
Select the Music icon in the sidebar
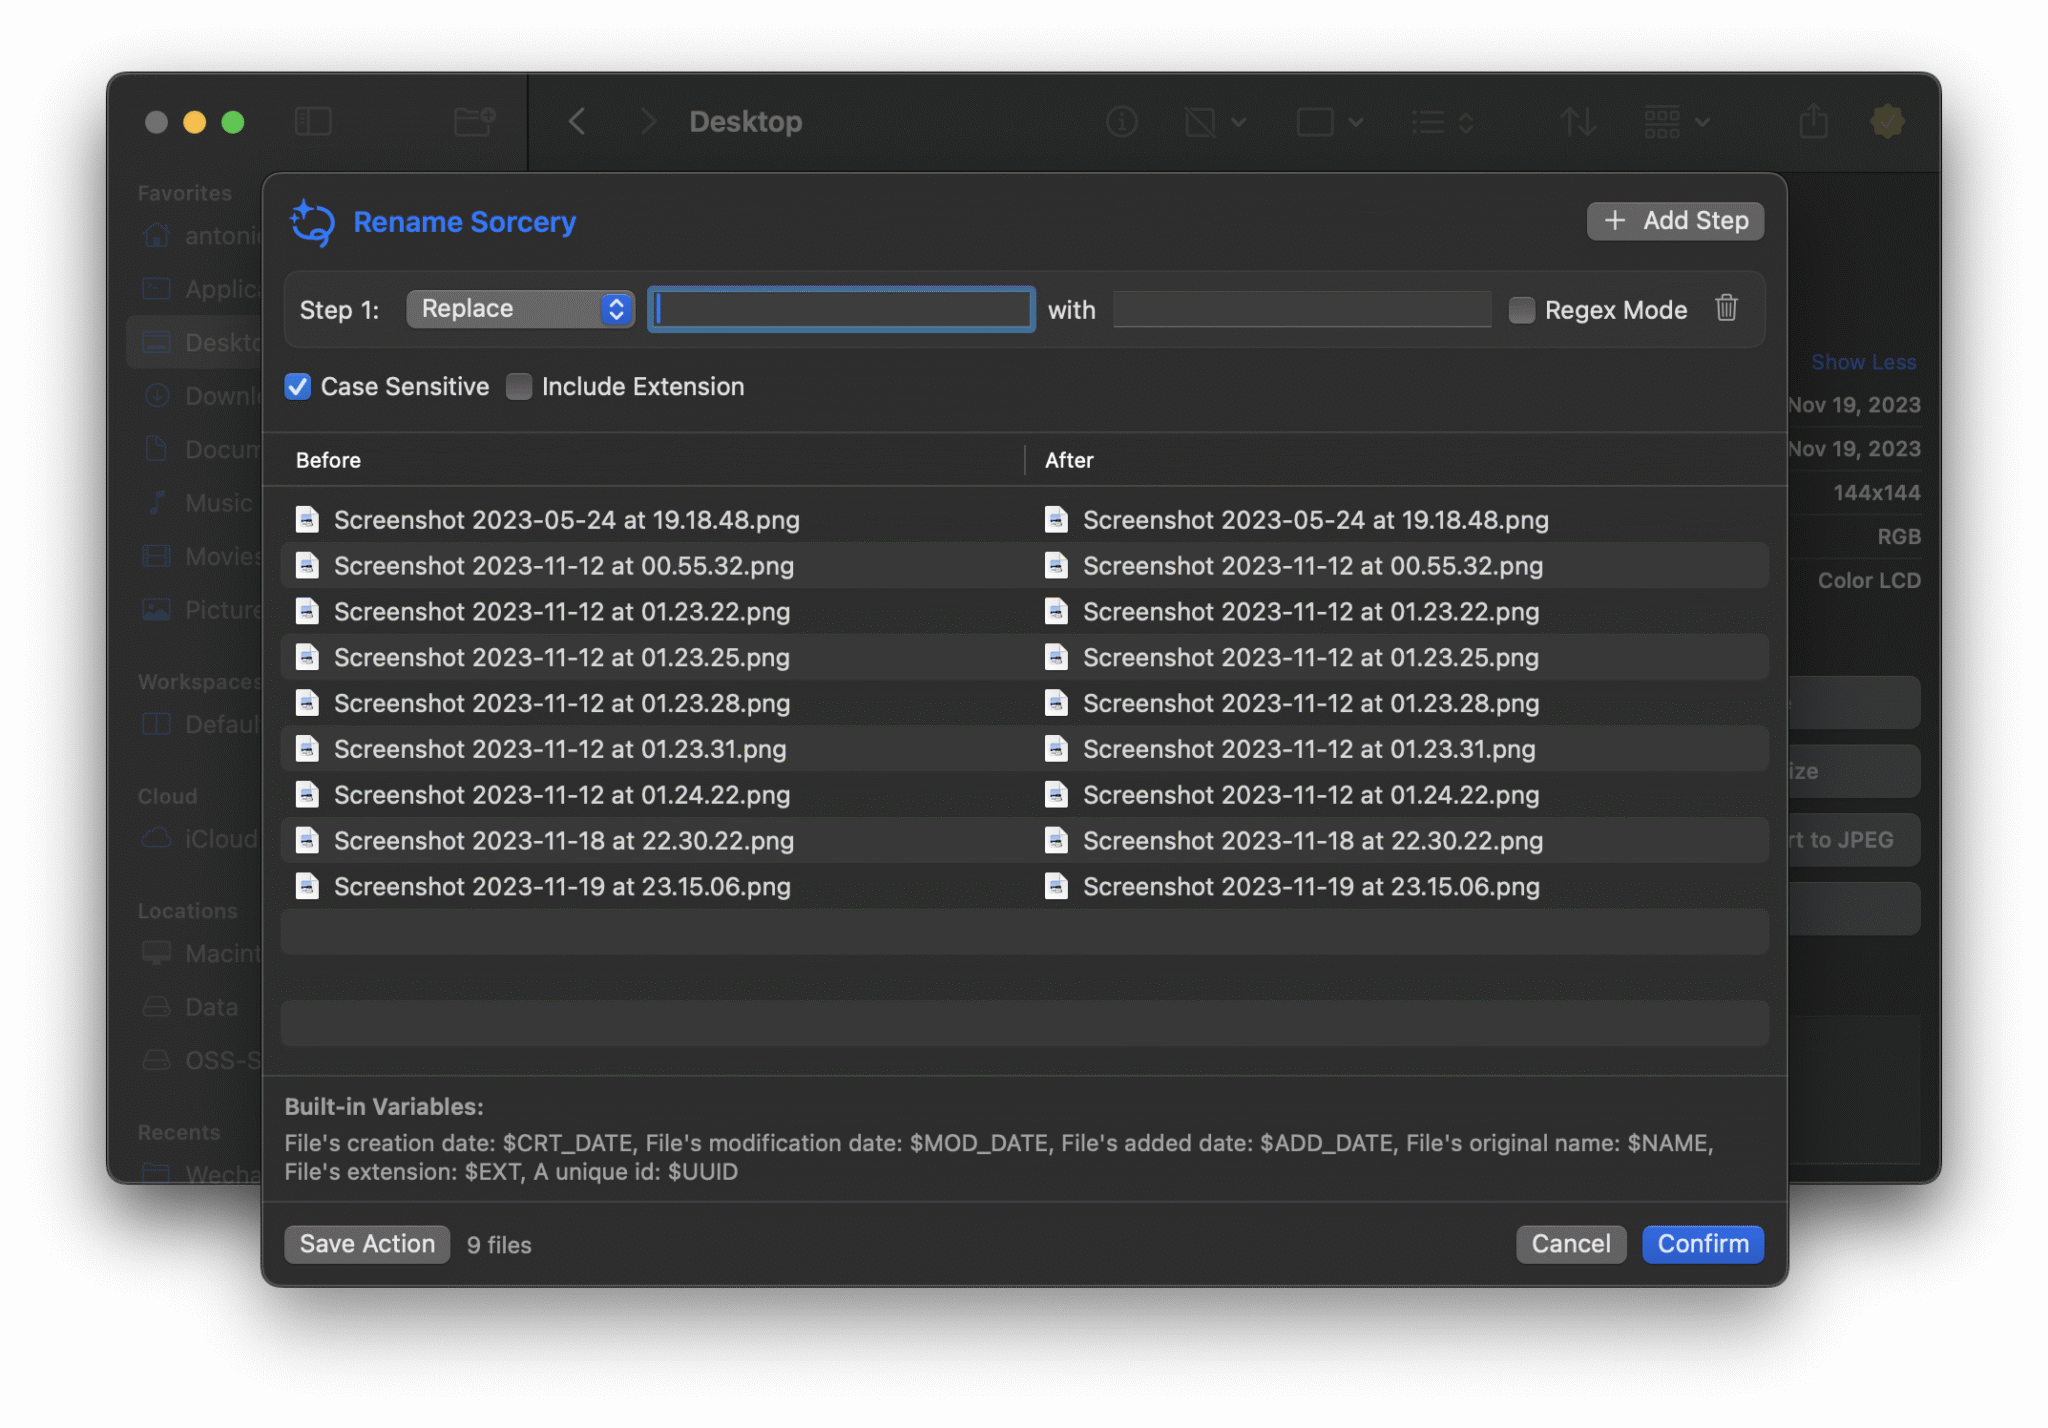tap(157, 503)
